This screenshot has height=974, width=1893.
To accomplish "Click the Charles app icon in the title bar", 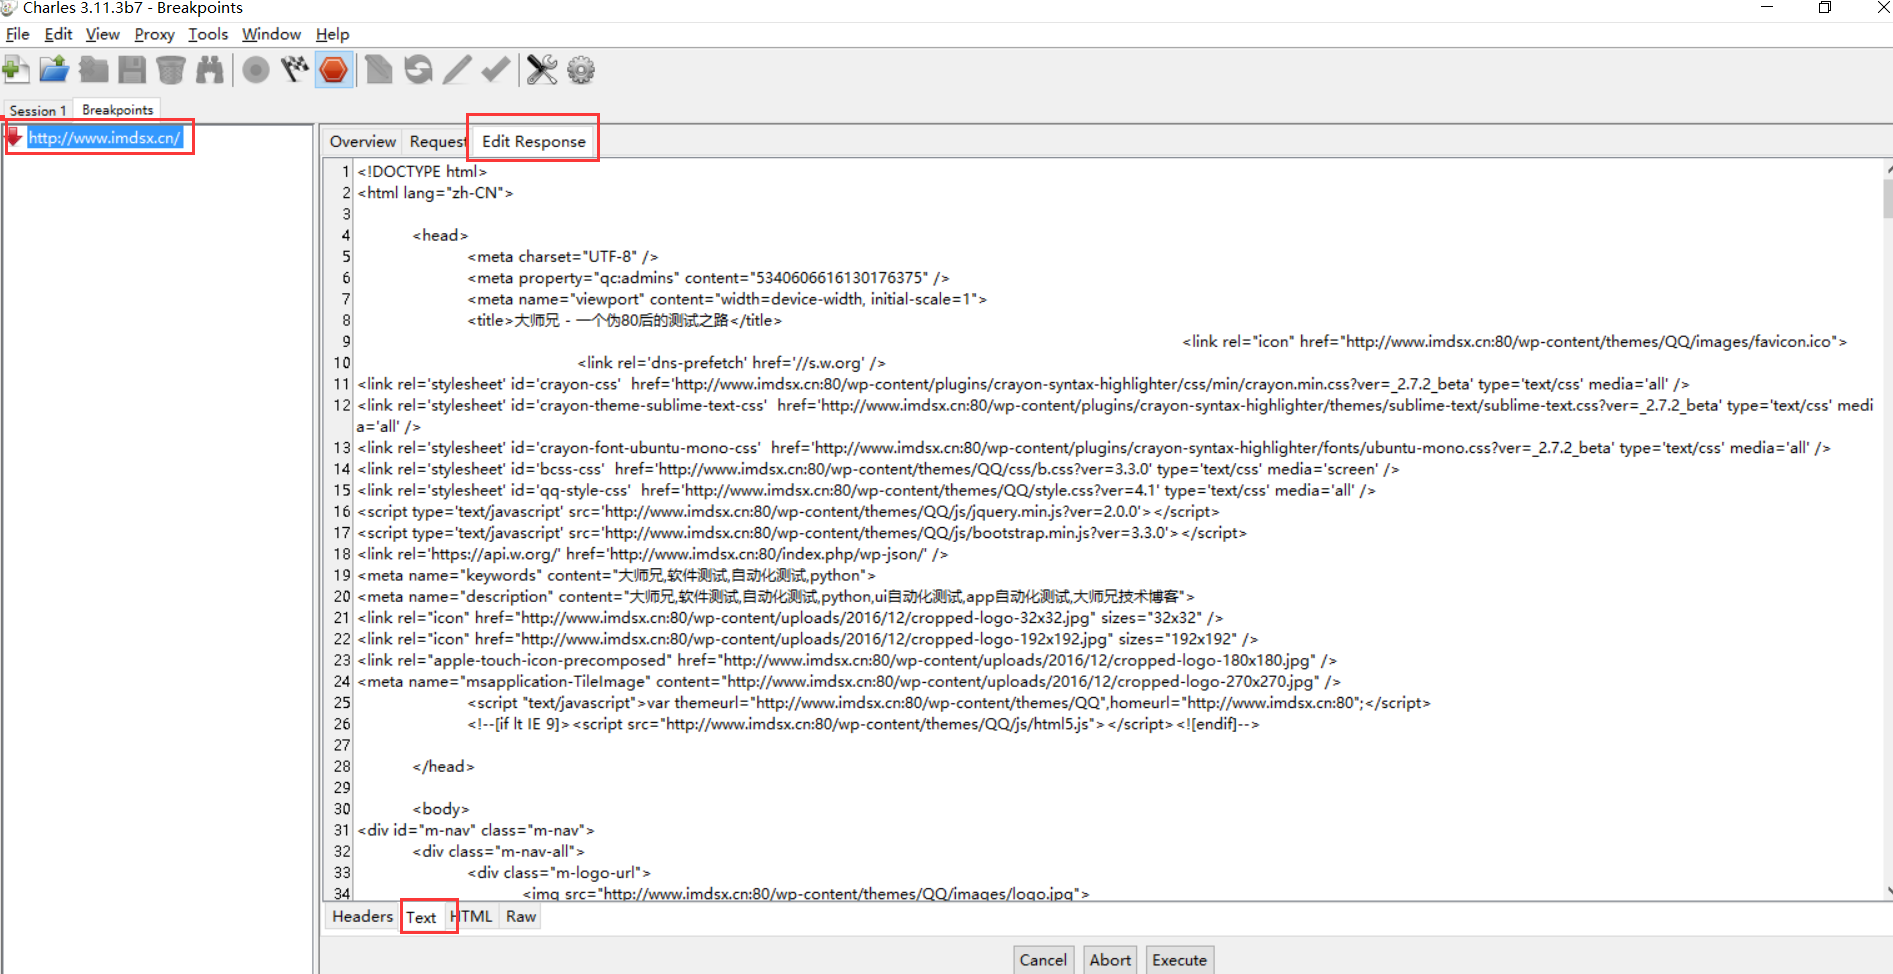I will pos(9,8).
